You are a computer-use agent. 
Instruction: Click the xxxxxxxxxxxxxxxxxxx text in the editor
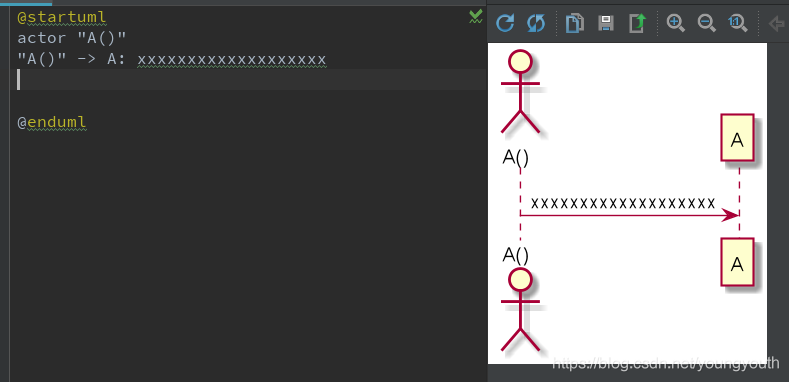(x=232, y=60)
